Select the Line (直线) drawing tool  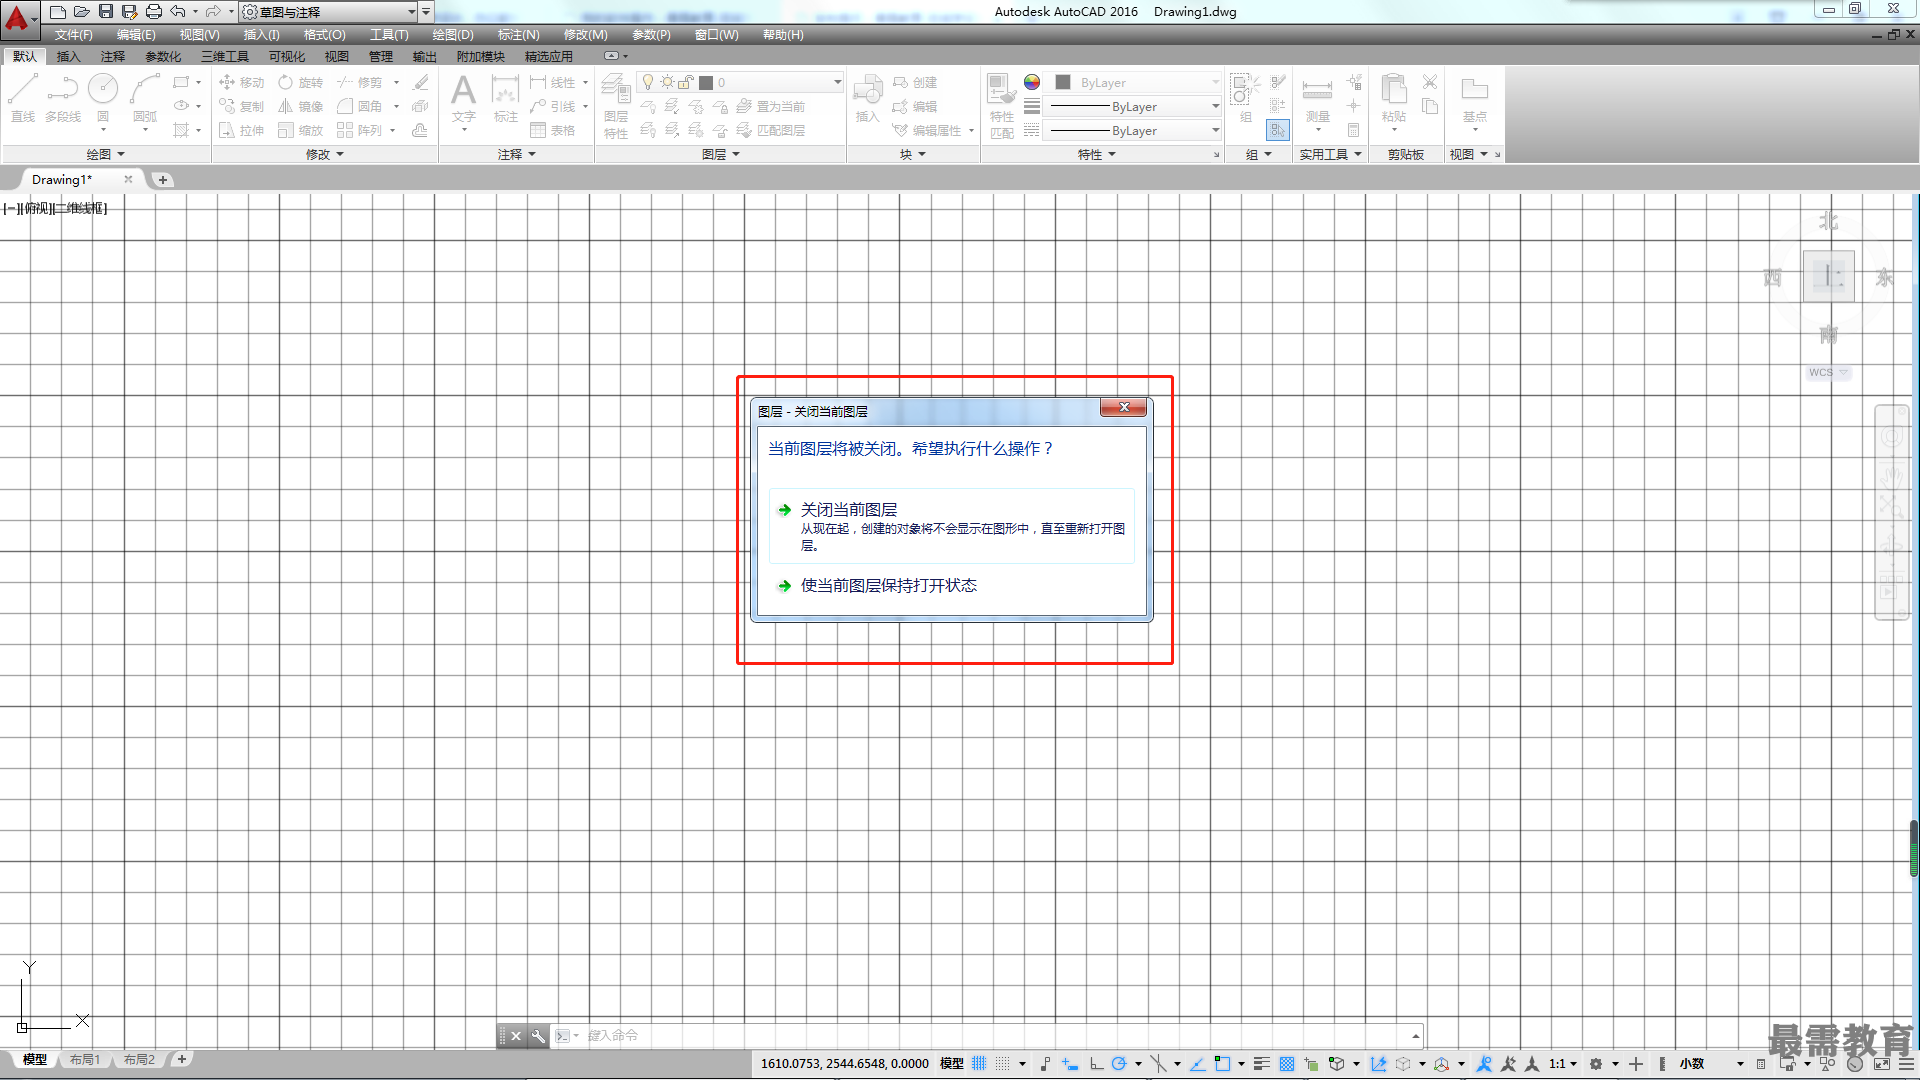[23, 98]
